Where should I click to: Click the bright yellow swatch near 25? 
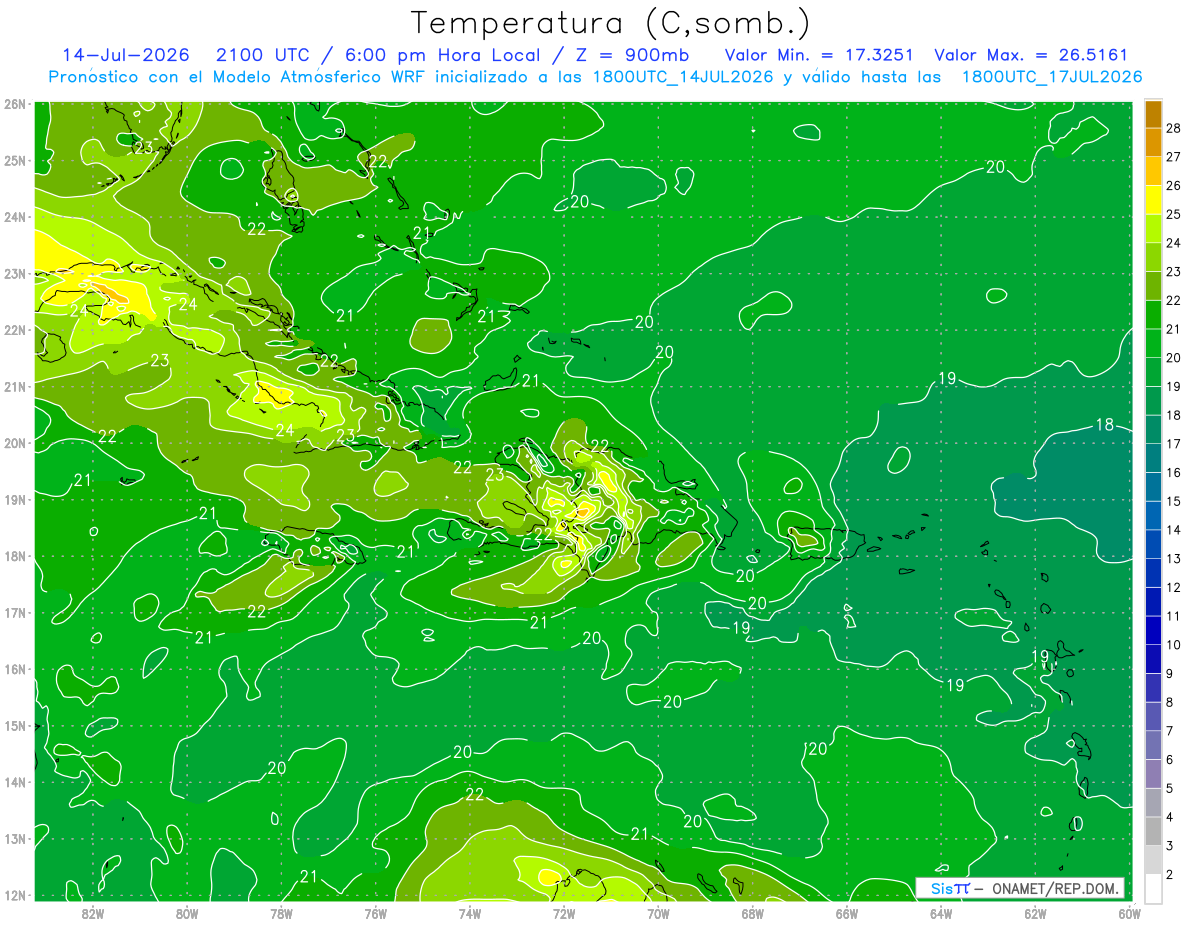tap(1153, 200)
